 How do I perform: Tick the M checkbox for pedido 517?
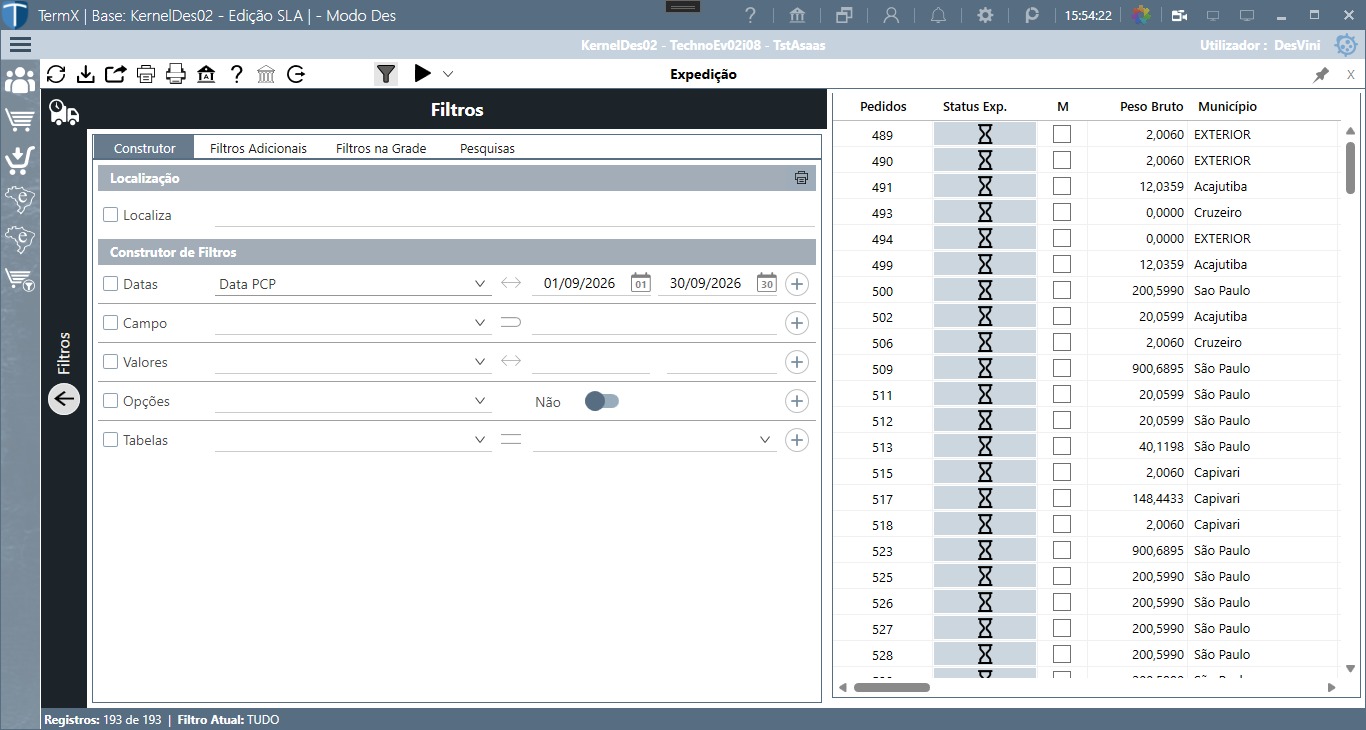click(x=1062, y=498)
